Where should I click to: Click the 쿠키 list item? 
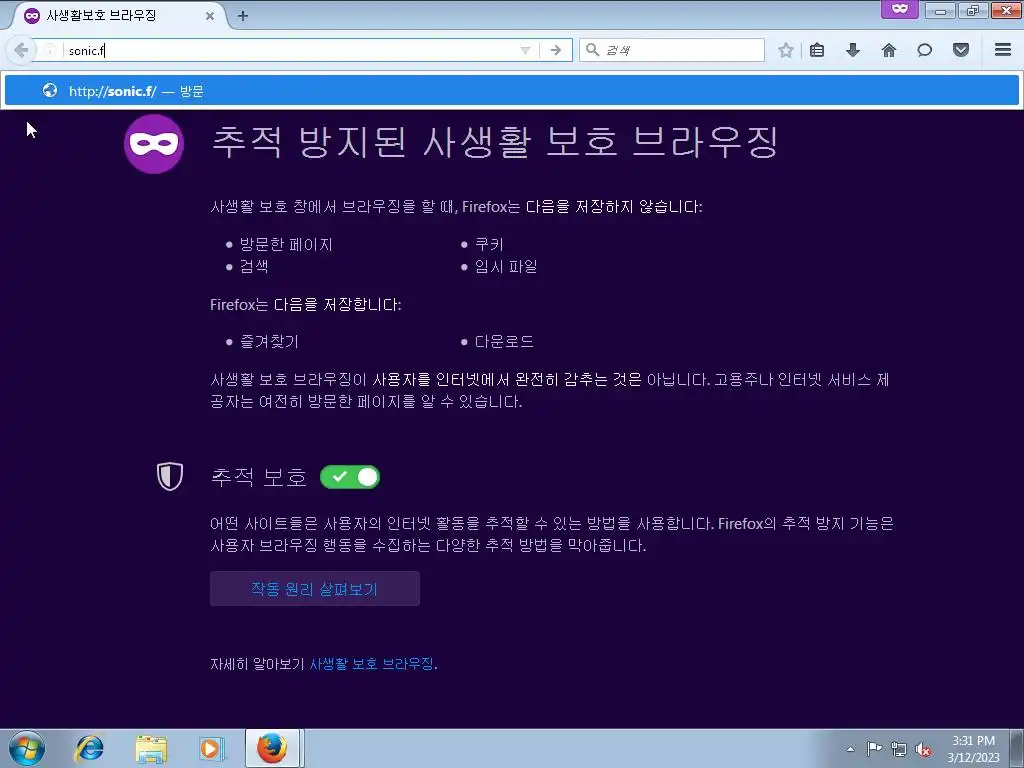(489, 244)
